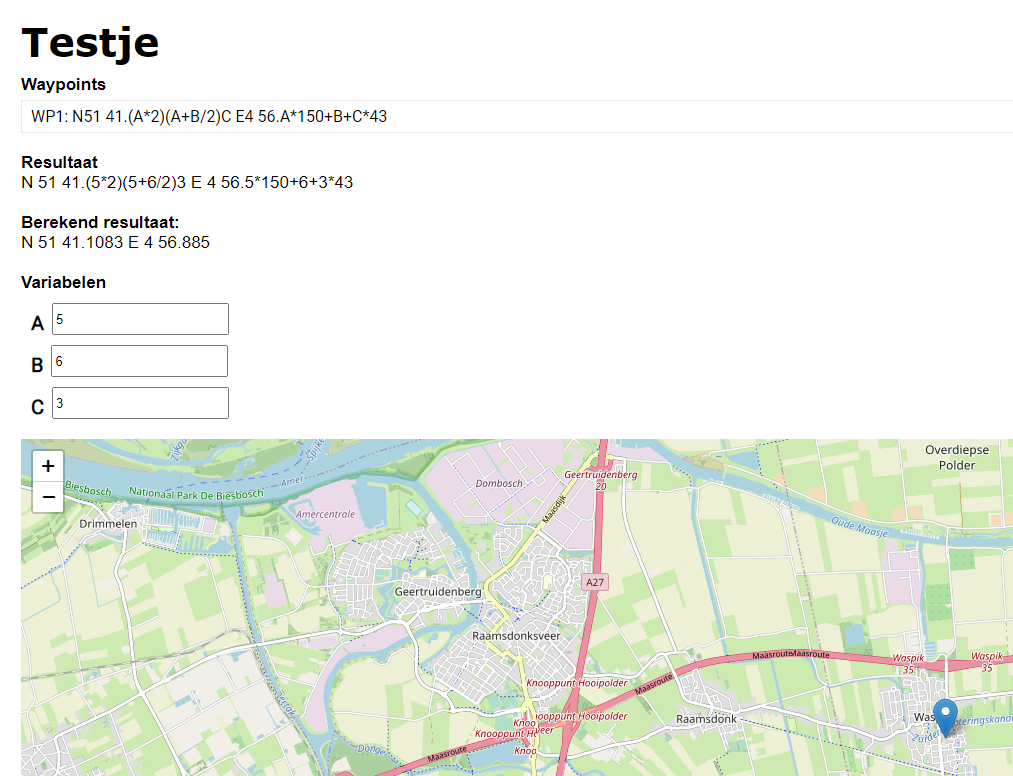Click the substituted formula under Resultaat

[187, 183]
